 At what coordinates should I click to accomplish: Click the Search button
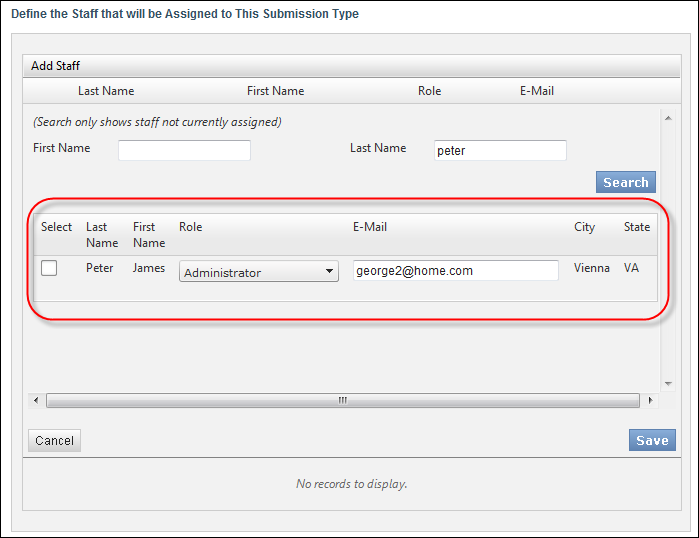click(625, 182)
